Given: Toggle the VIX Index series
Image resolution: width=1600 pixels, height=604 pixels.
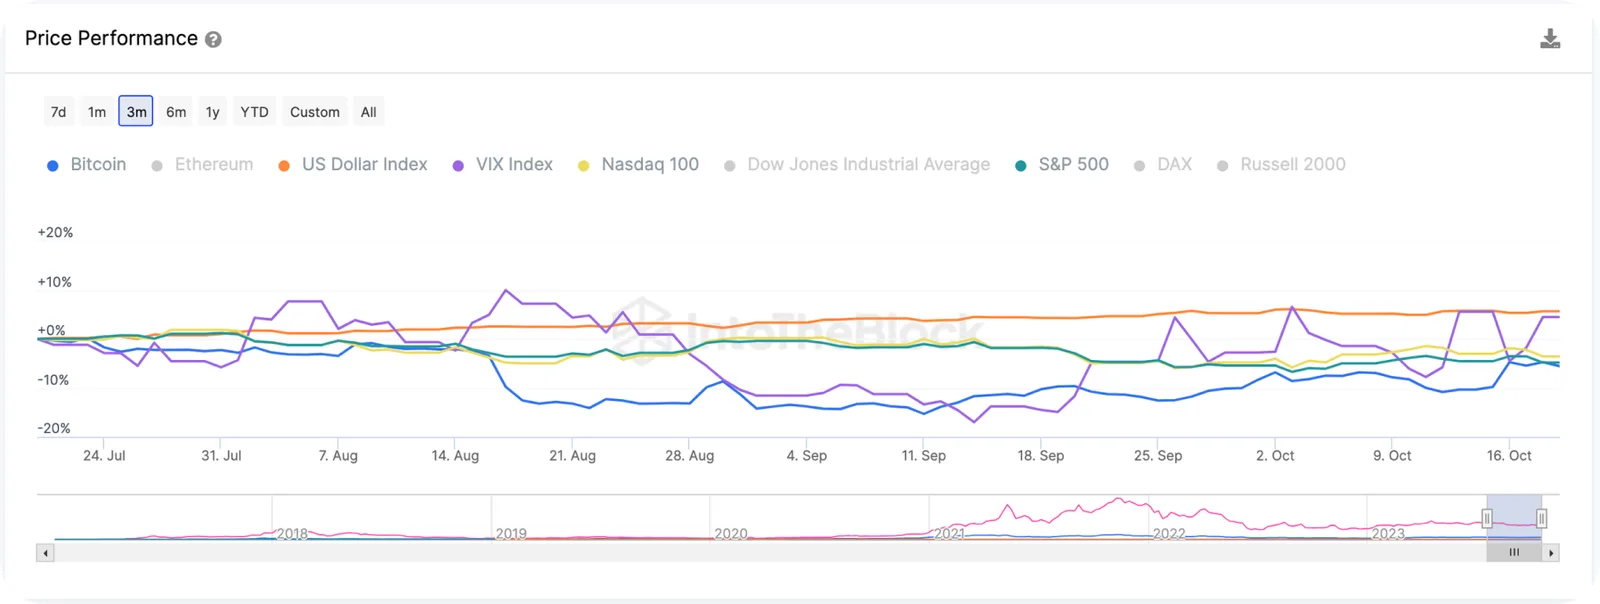Looking at the screenshot, I should tap(503, 165).
